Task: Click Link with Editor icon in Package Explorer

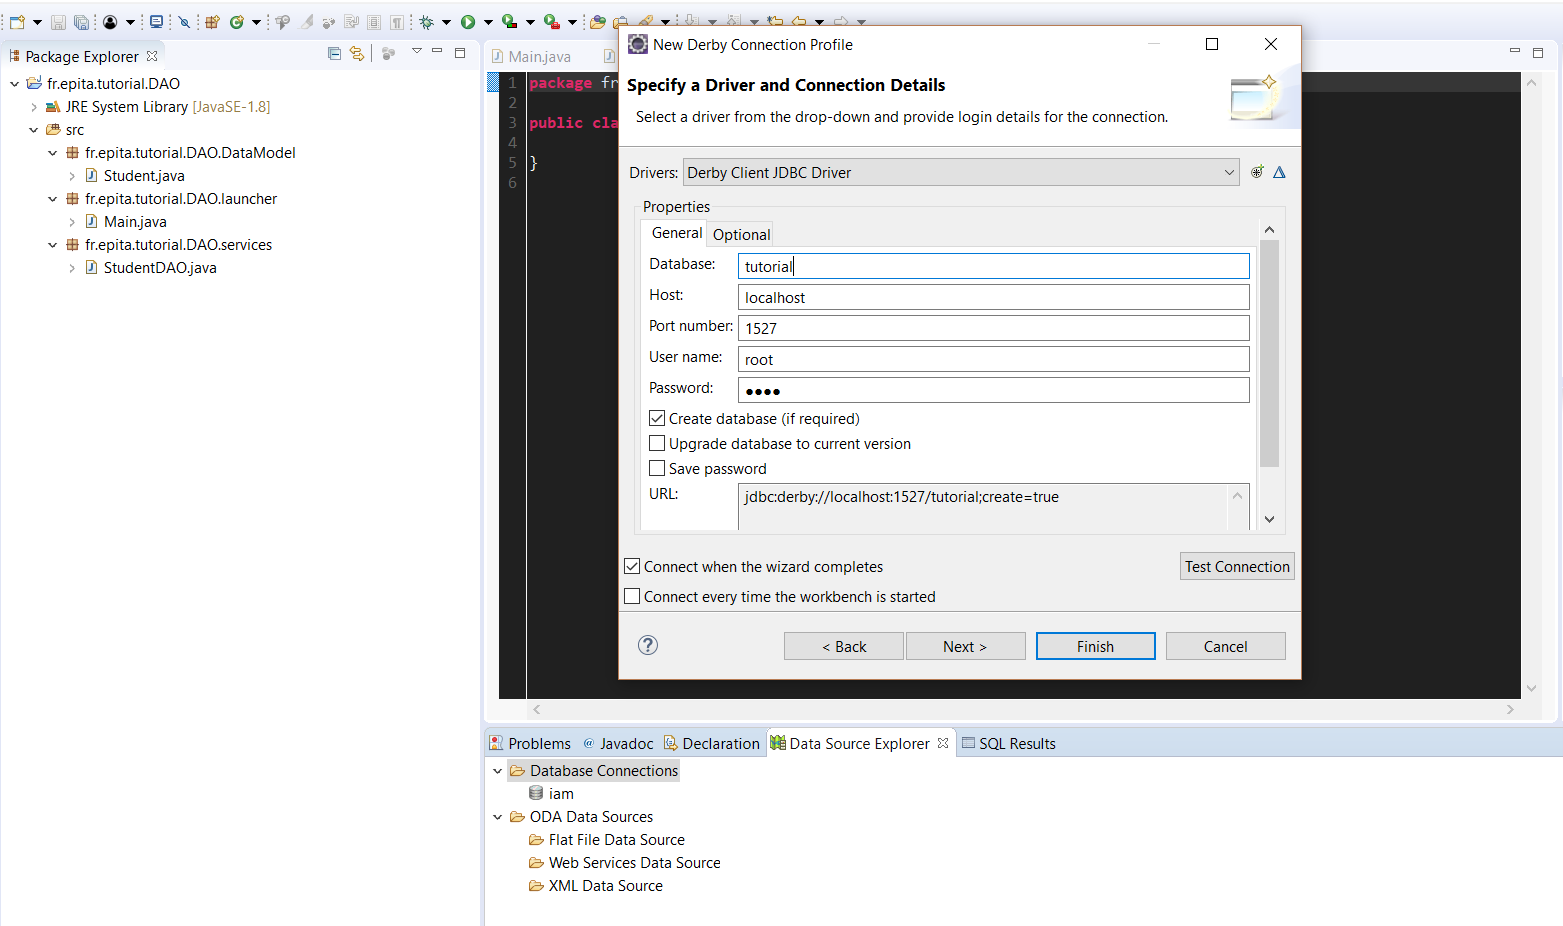Action: [357, 53]
